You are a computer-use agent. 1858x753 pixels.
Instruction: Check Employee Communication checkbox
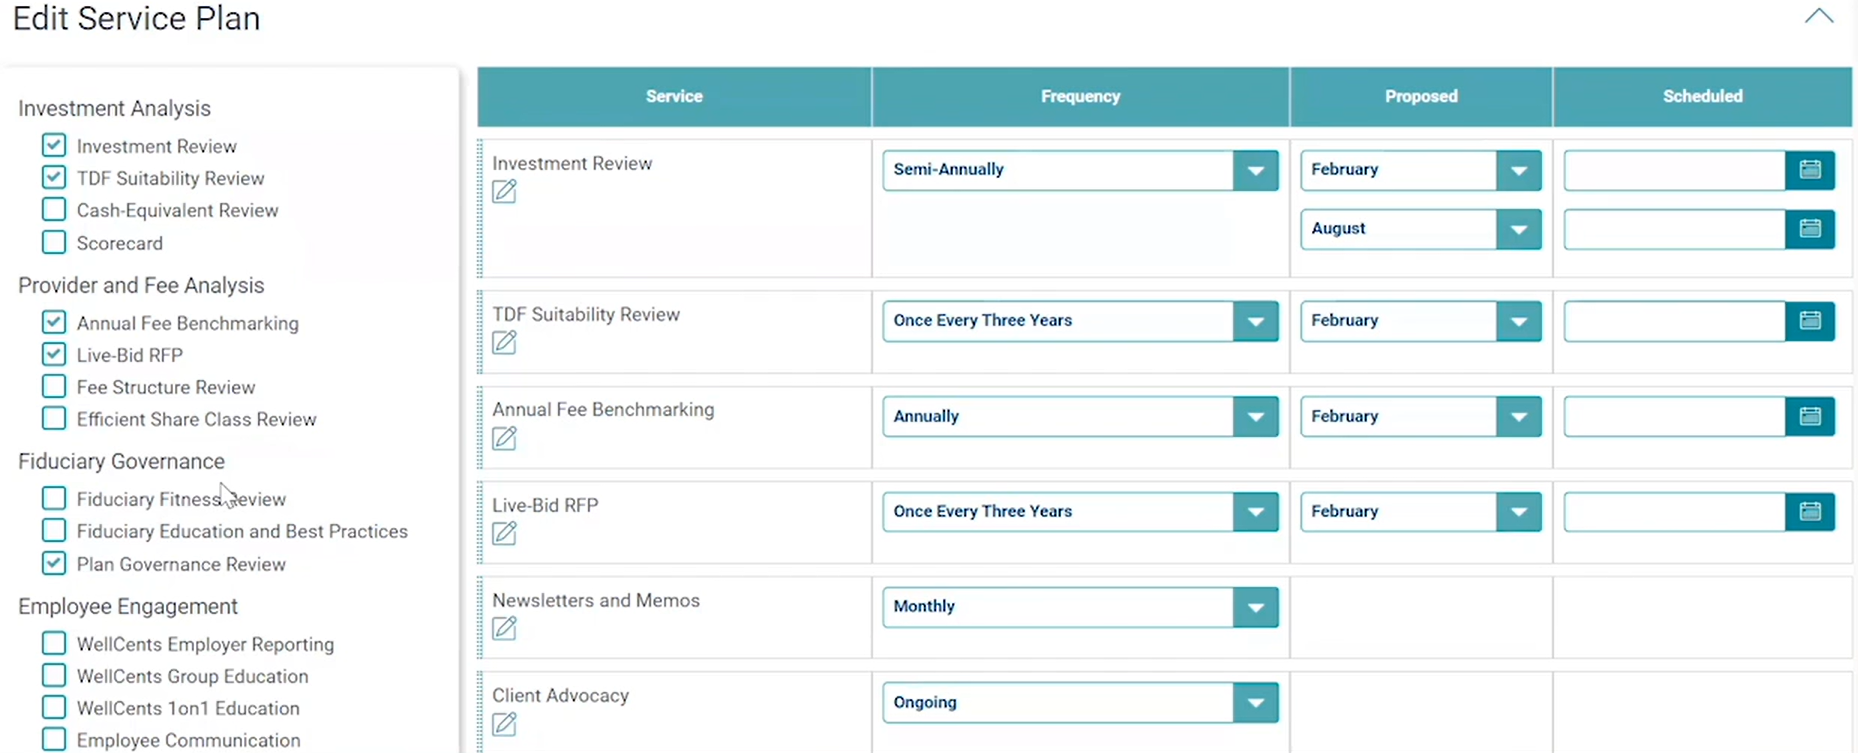coord(54,739)
